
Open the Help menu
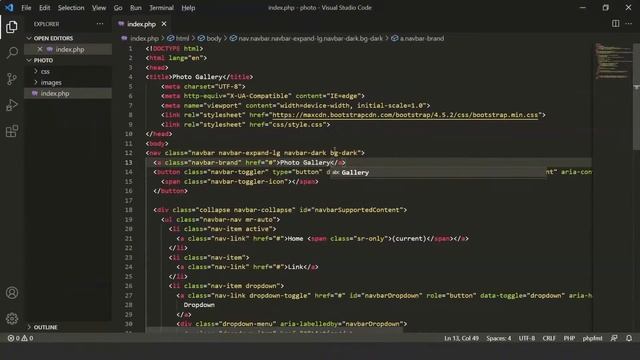pos(188,8)
